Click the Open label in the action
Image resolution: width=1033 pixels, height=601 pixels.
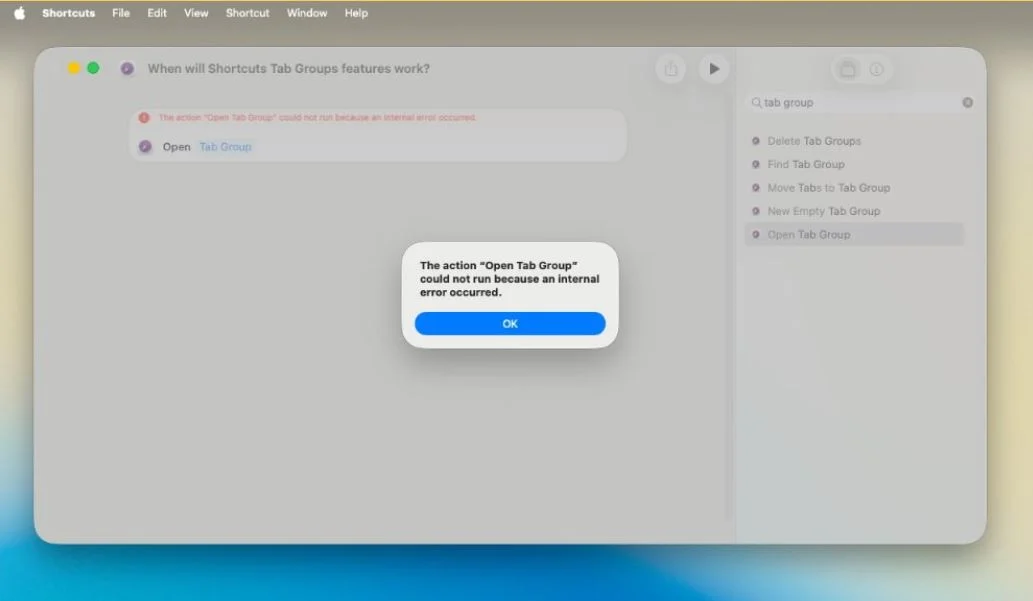(x=177, y=147)
